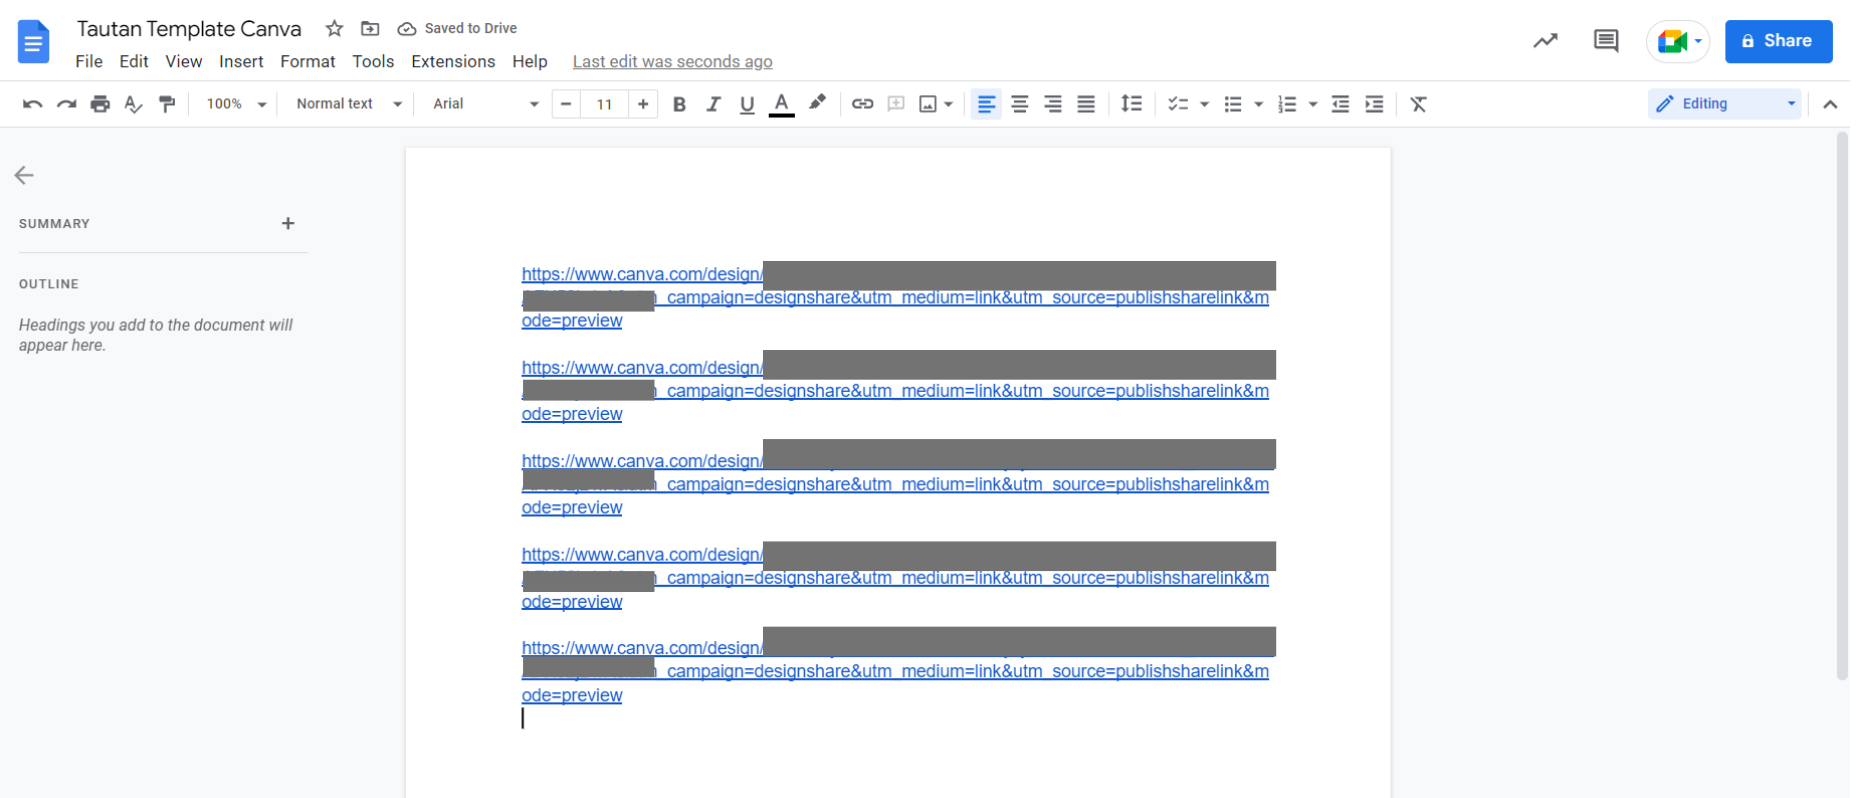Clear text formatting
The width and height of the screenshot is (1859, 798).
(x=1418, y=104)
